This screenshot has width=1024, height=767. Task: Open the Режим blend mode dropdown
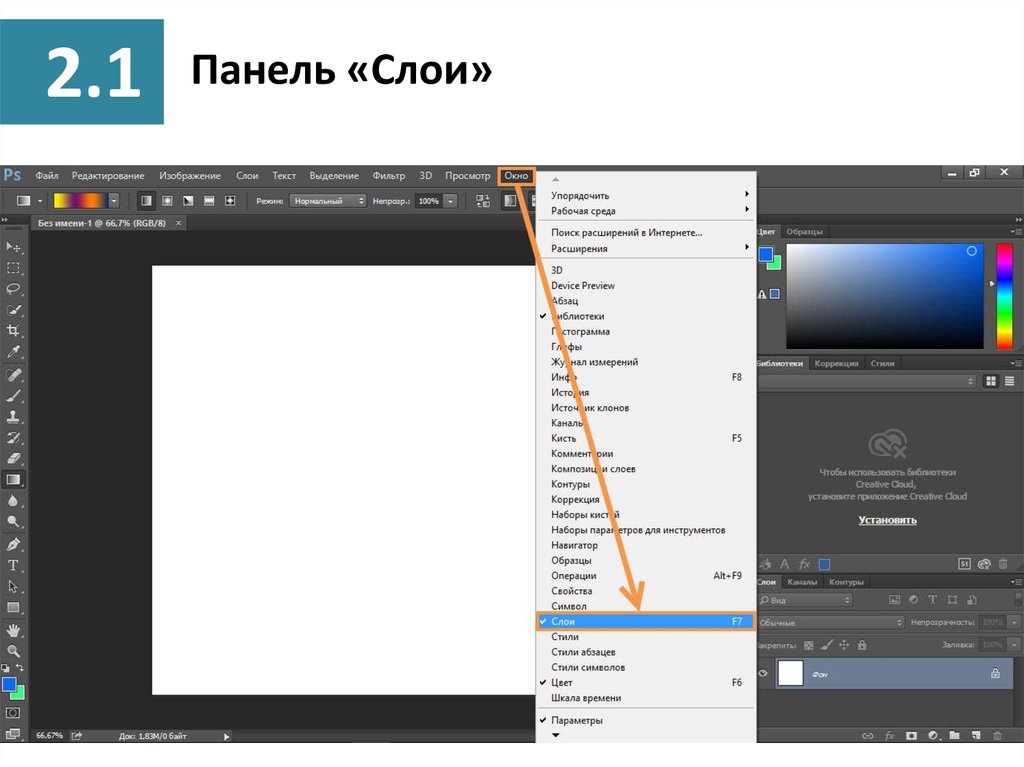[329, 201]
